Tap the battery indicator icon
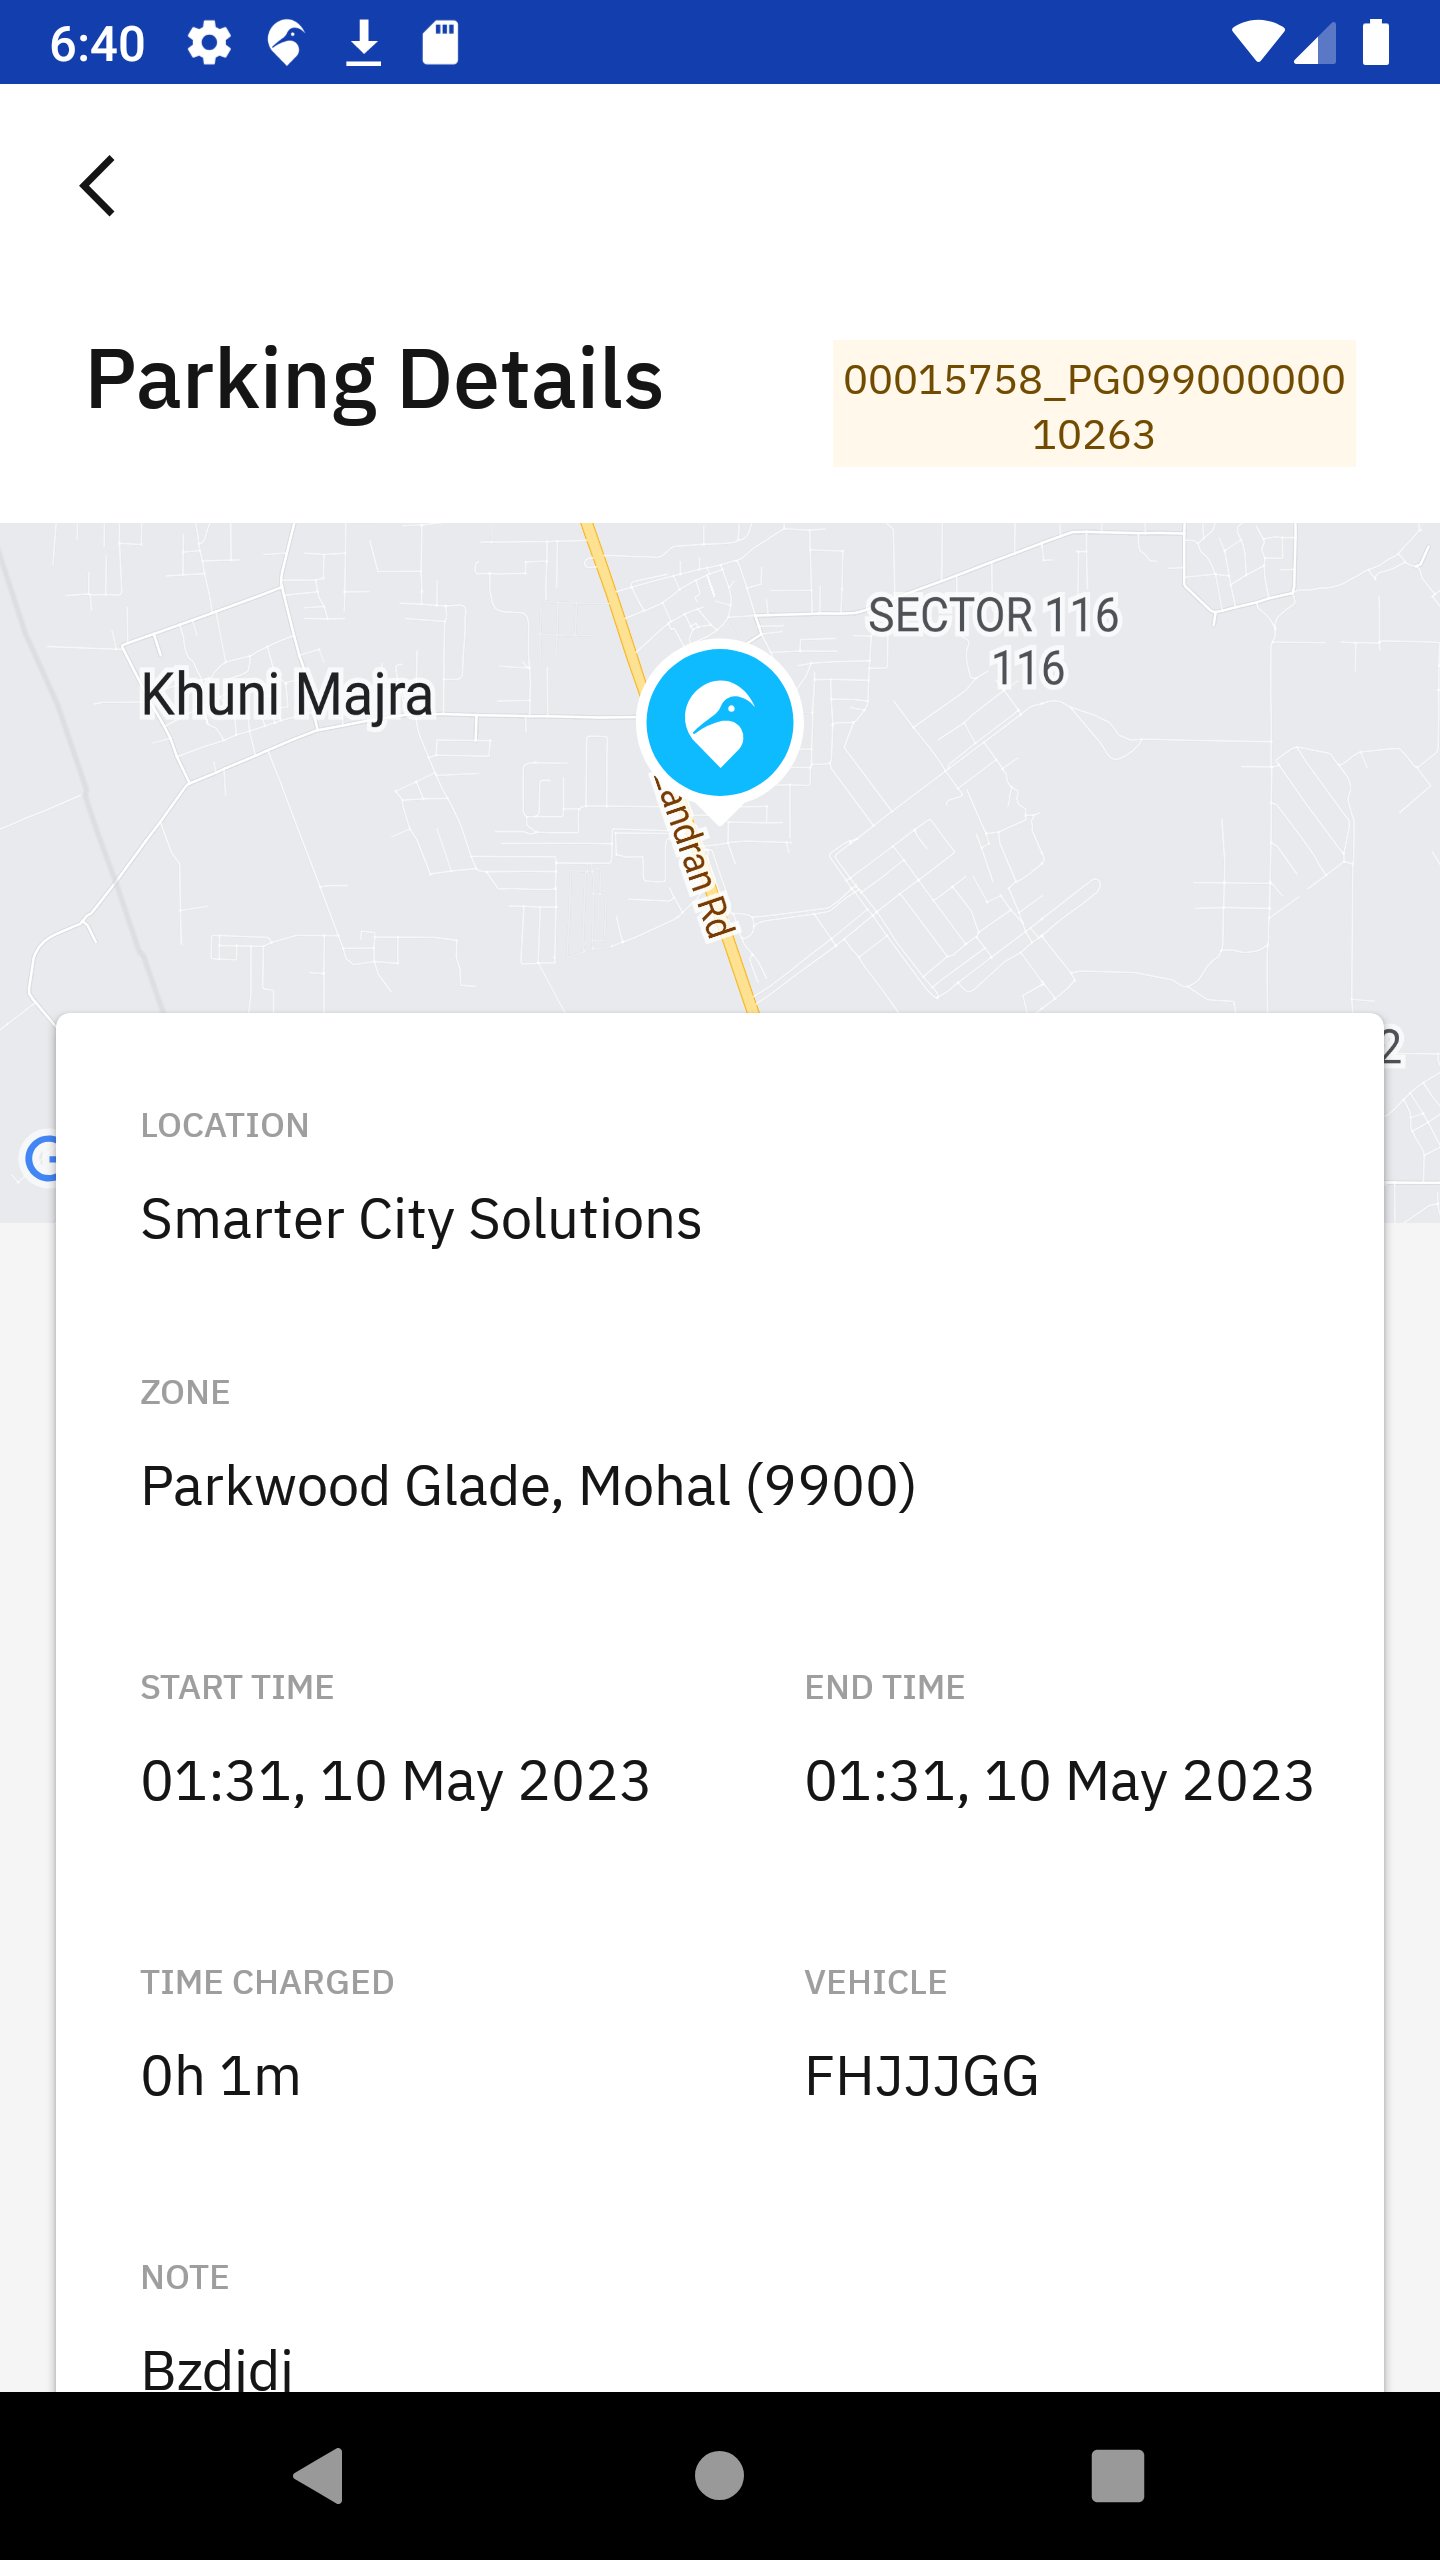This screenshot has width=1440, height=2560. pos(1376,44)
